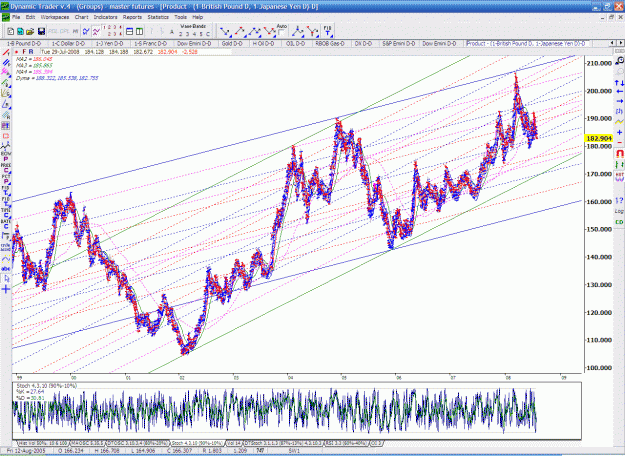This screenshot has height=456, width=625.
Task: Select the up-swing two-point pattern tool
Action: coord(240,31)
